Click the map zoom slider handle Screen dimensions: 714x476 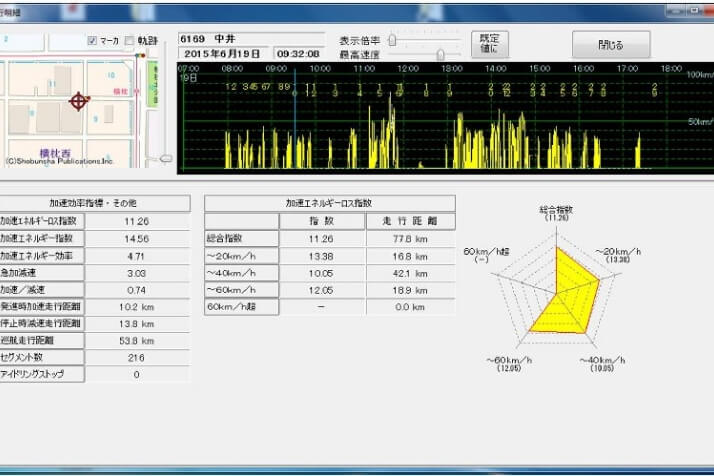point(166,159)
